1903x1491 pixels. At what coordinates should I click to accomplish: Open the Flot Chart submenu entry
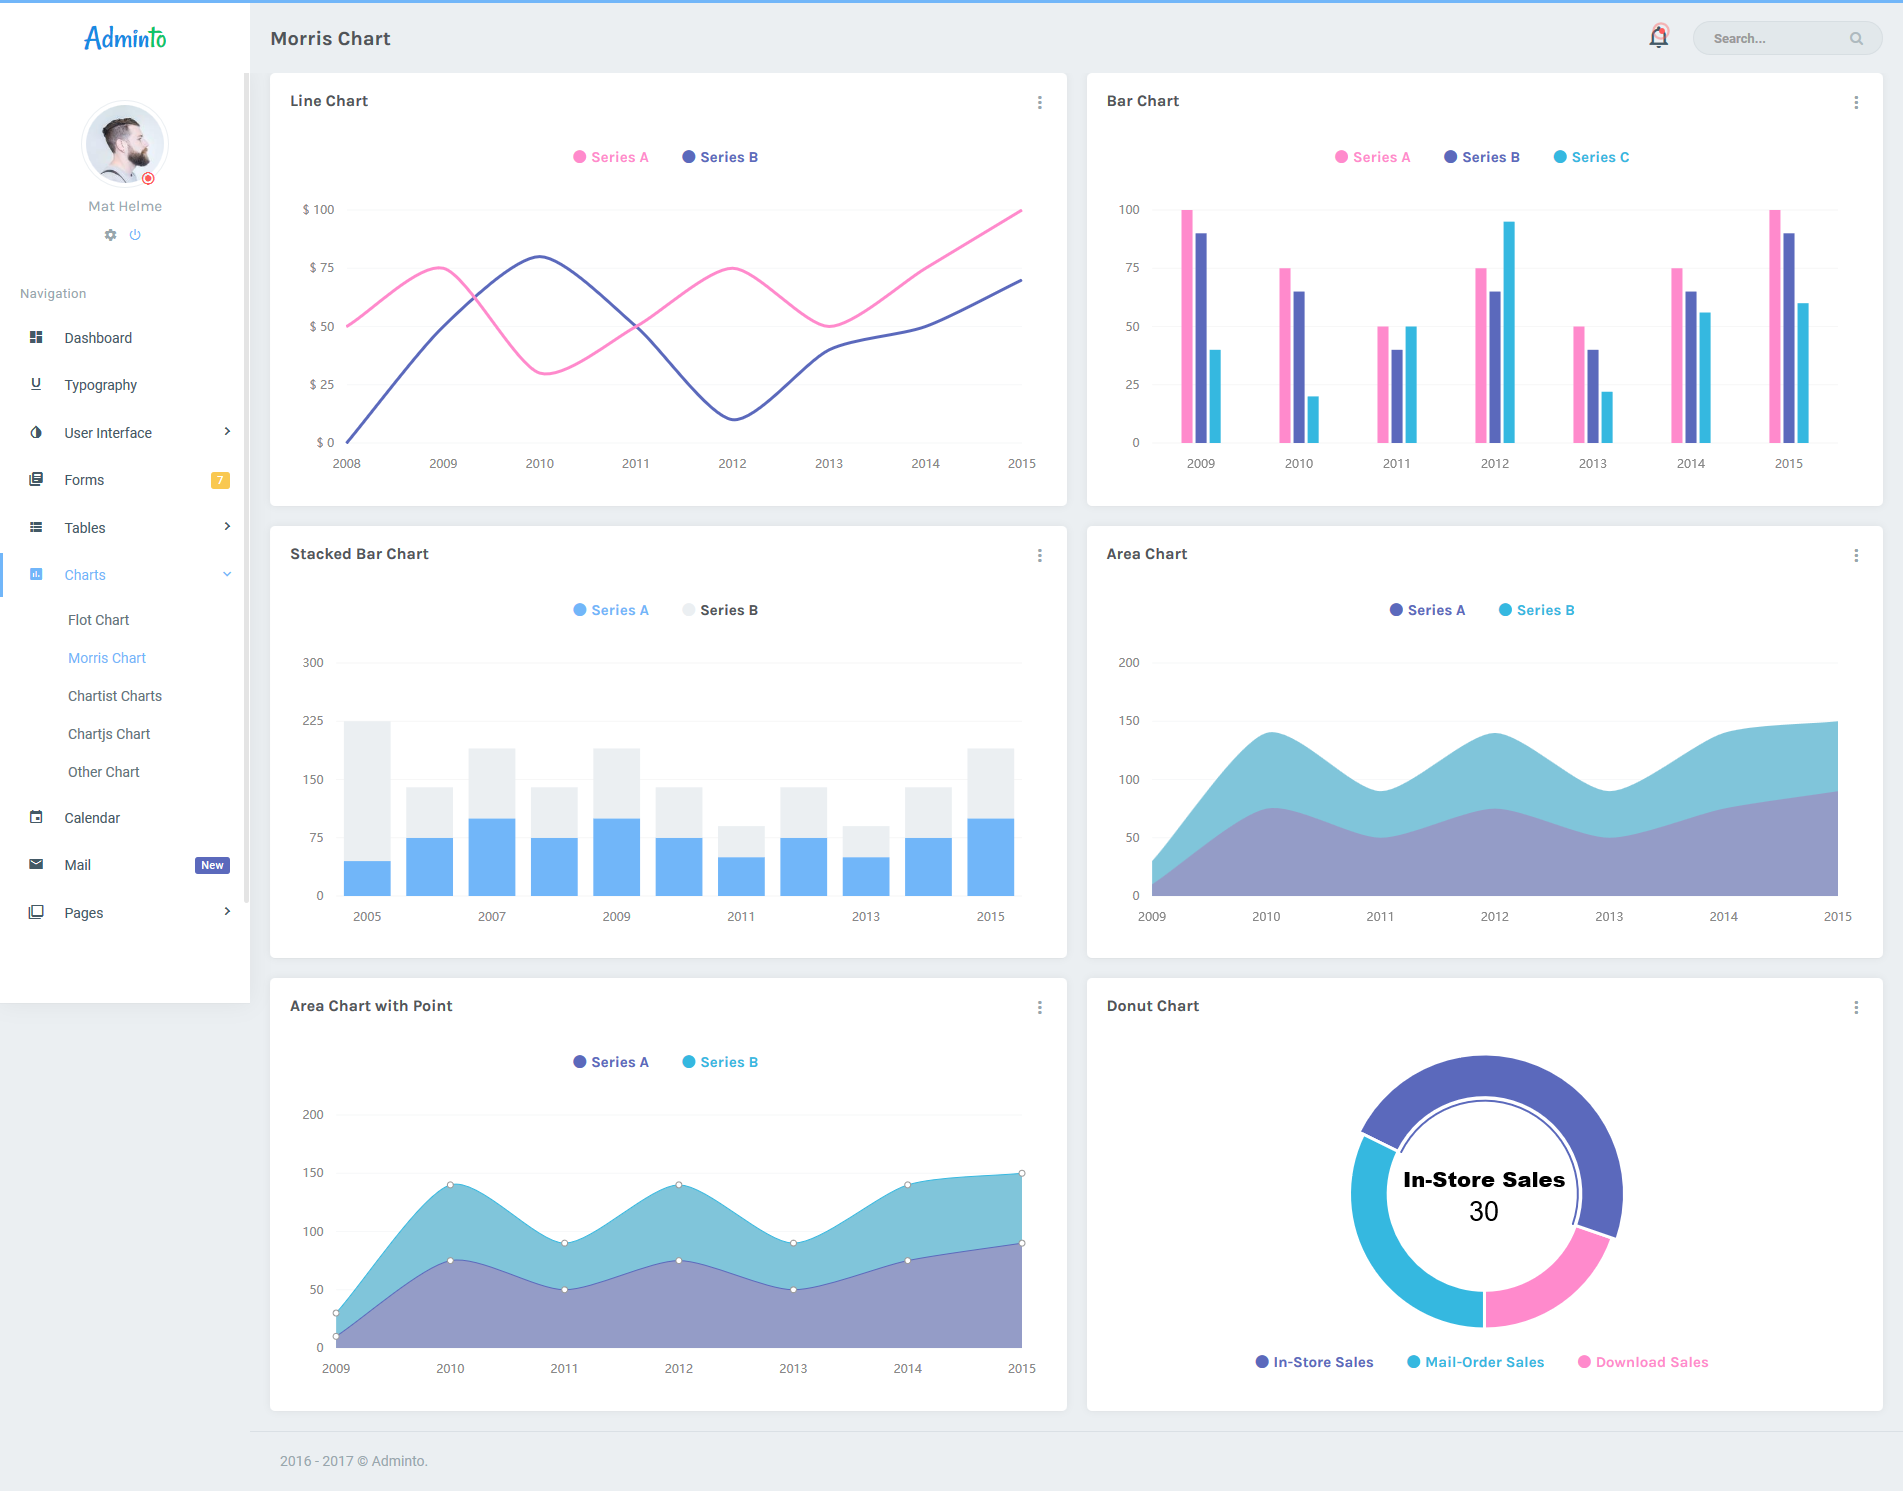98,619
